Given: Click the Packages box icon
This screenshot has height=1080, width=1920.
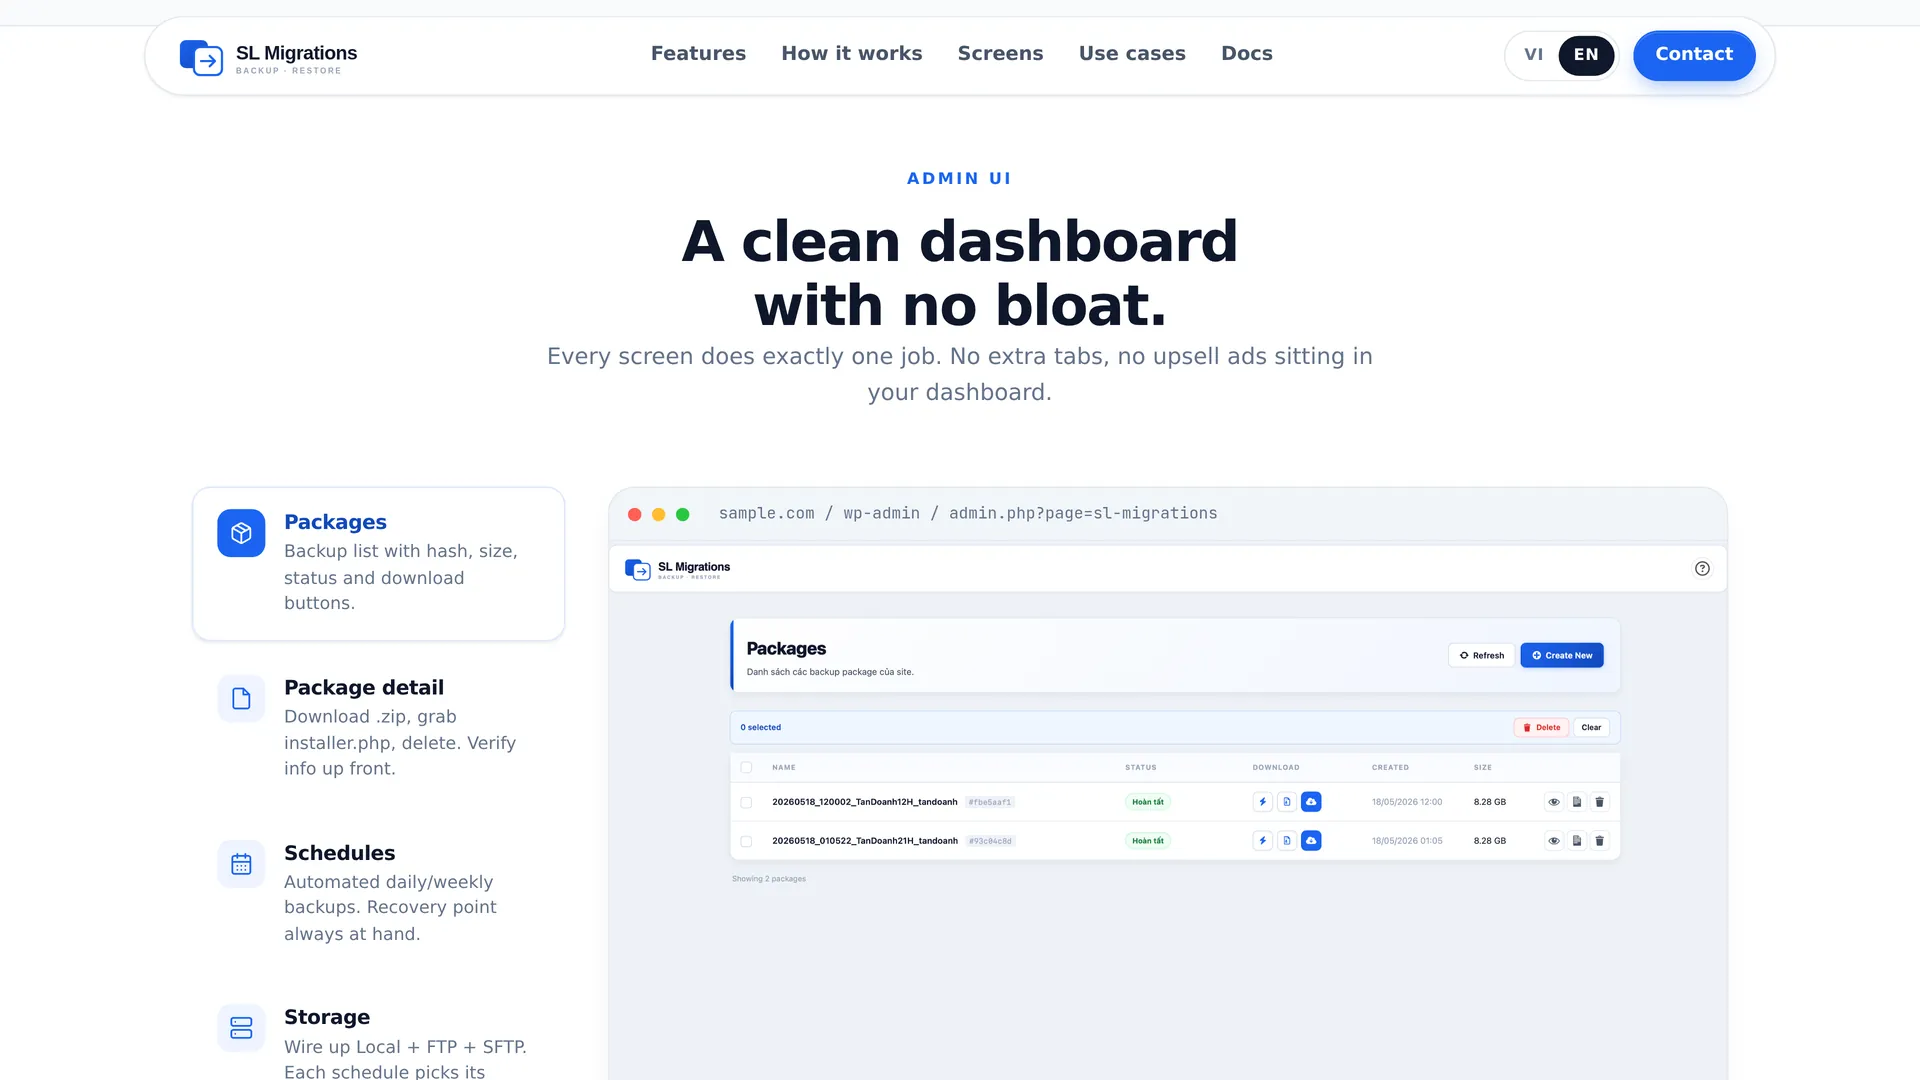Looking at the screenshot, I should (x=241, y=533).
